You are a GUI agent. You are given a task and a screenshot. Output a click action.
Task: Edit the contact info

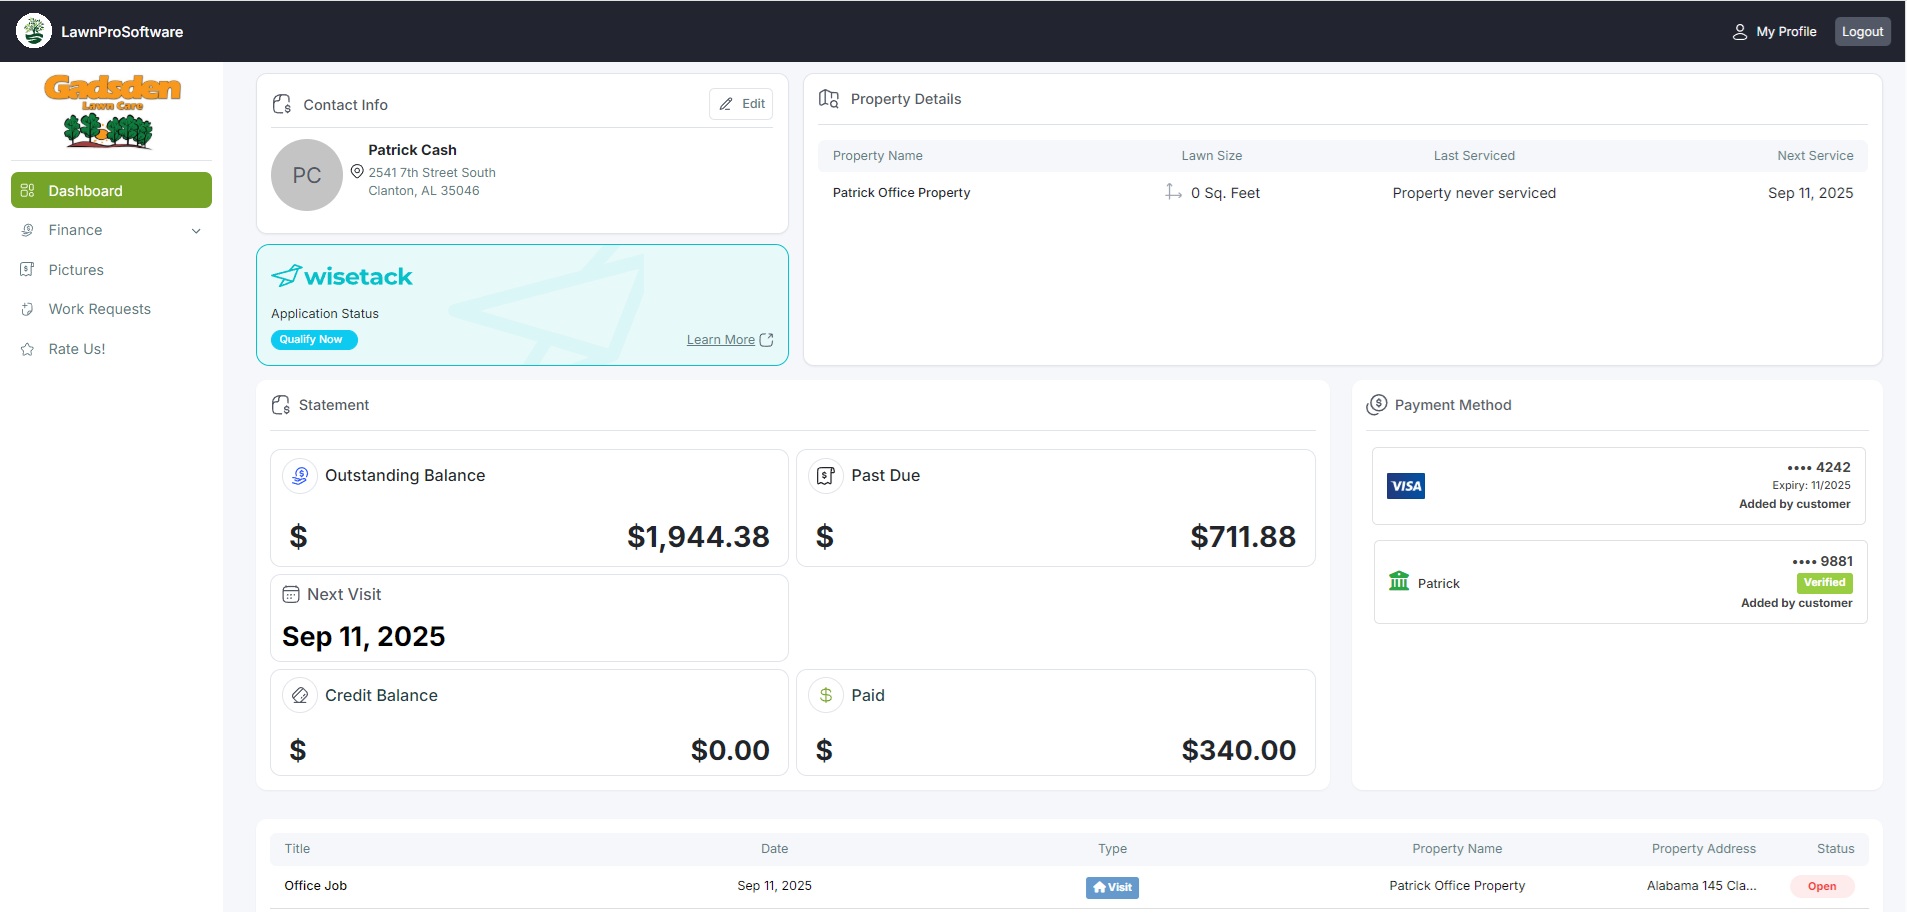click(741, 104)
